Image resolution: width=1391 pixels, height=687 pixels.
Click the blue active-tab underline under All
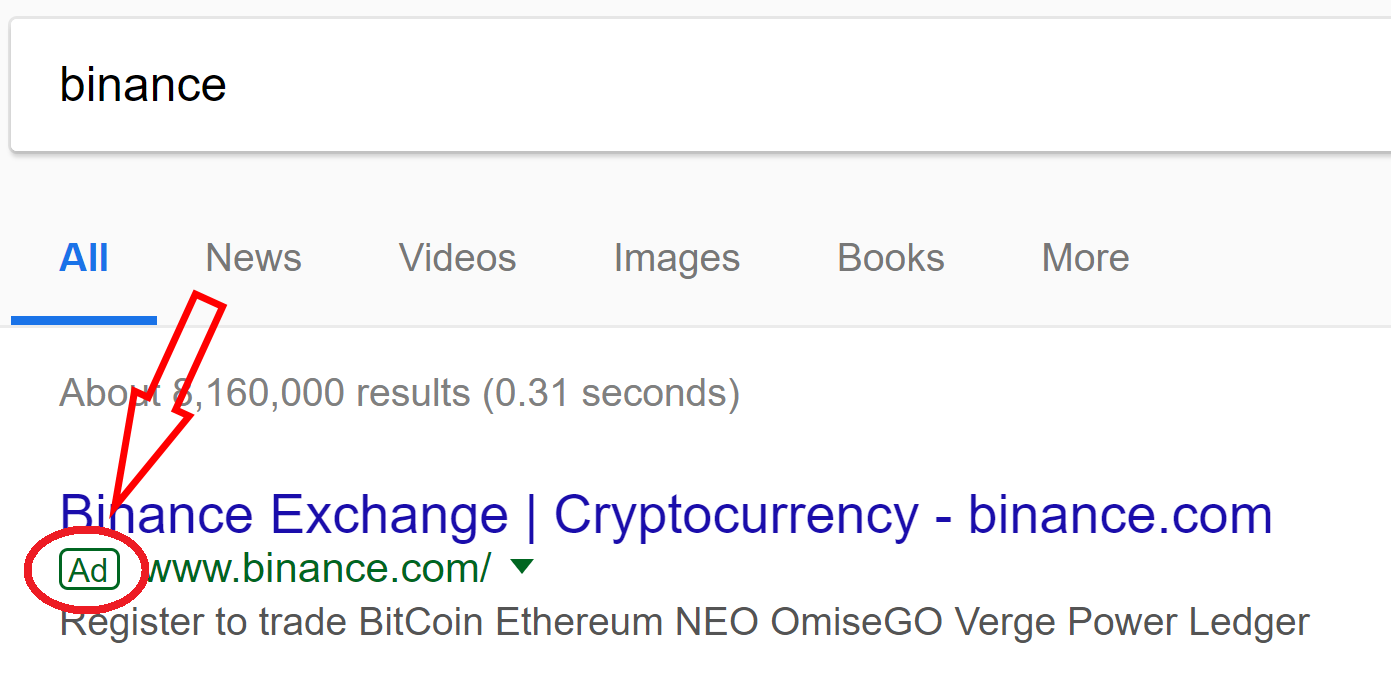point(84,320)
